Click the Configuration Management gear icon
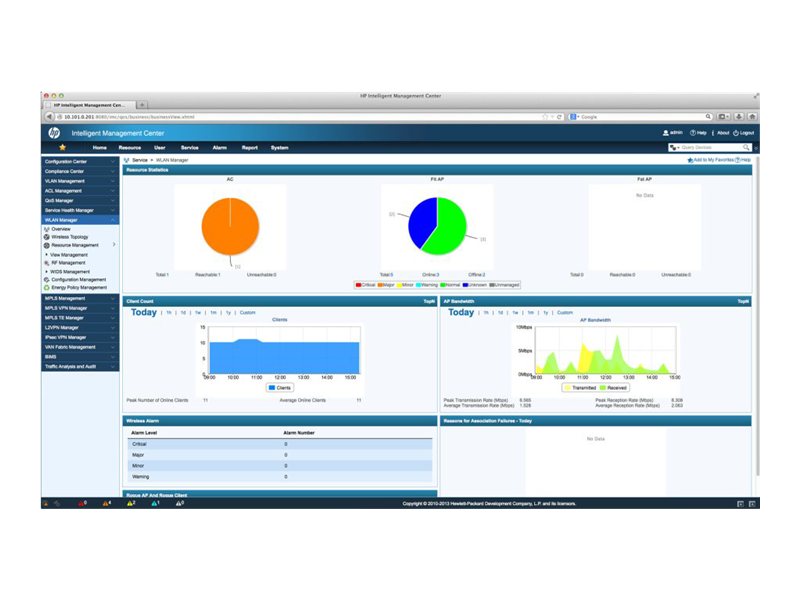The image size is (800, 600). (x=47, y=279)
